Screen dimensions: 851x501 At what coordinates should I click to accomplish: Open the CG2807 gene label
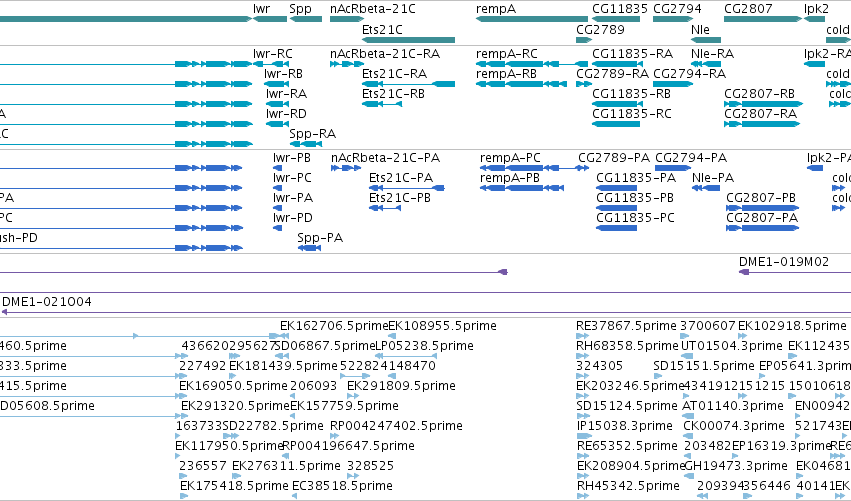coord(748,9)
